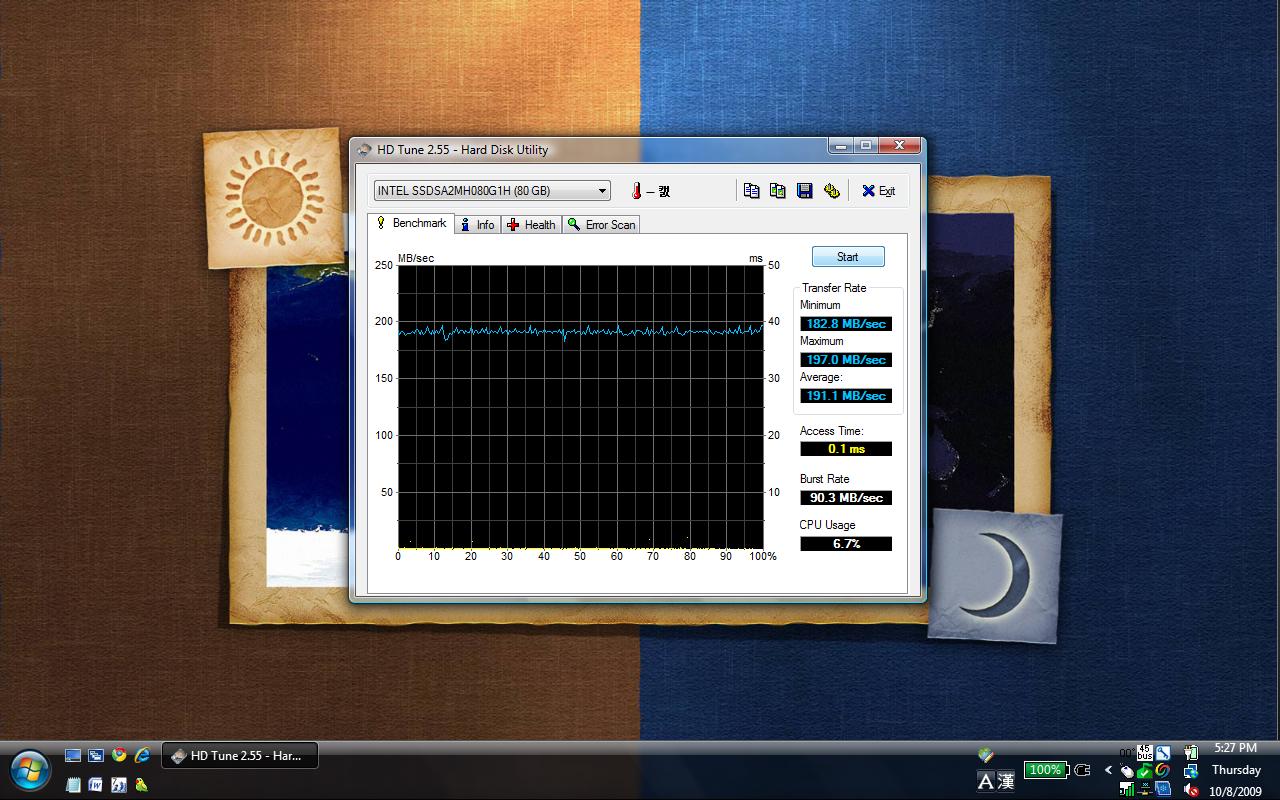Launch Internet Explorer from quick launch

pos(142,755)
